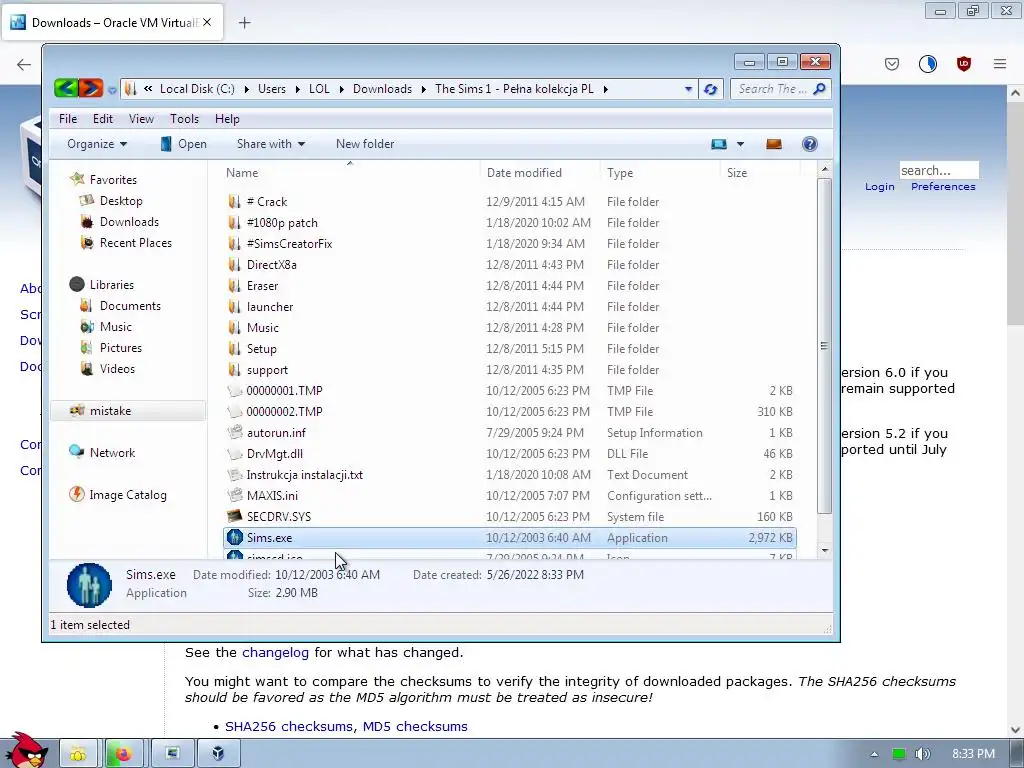
Task: Open the Help menu
Action: [x=227, y=119]
